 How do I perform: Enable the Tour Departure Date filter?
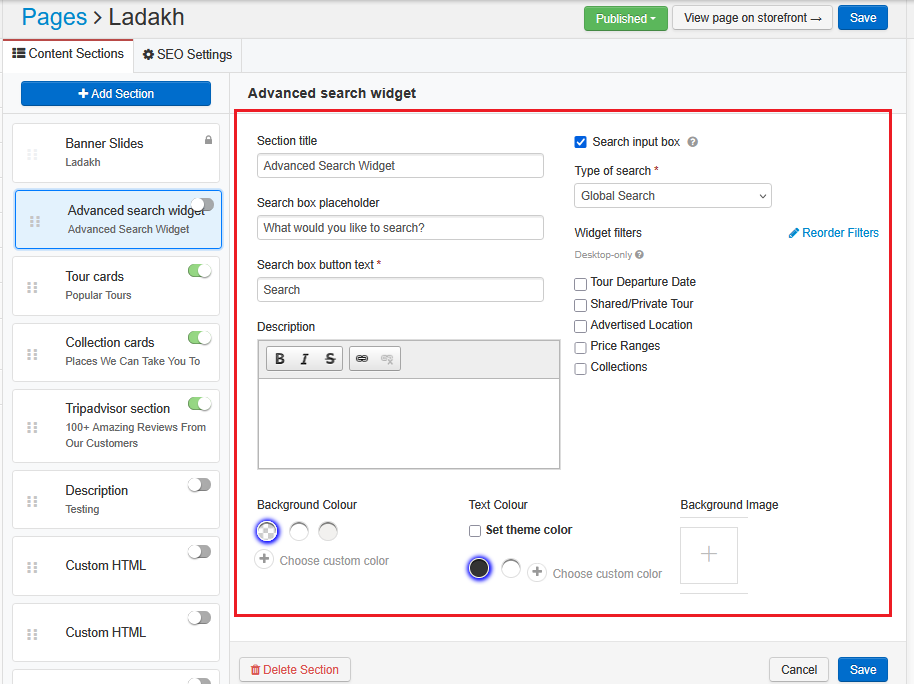[581, 284]
